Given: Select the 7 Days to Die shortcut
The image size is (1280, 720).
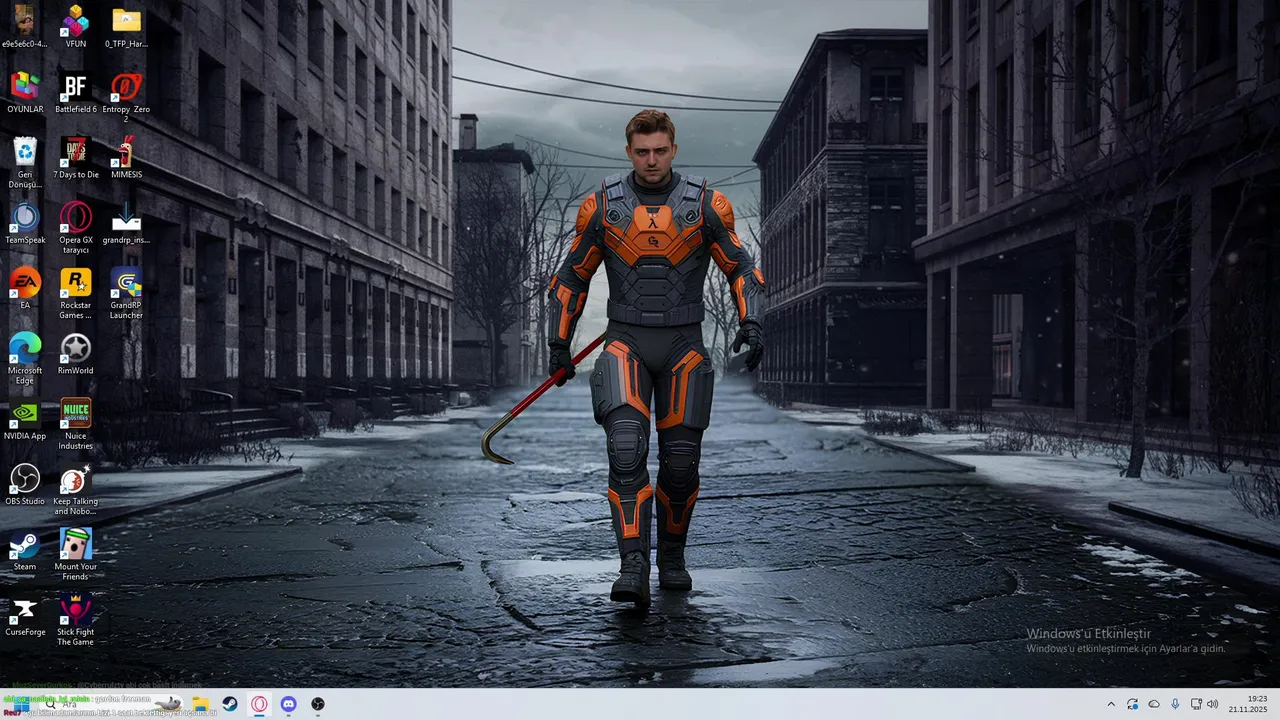Looking at the screenshot, I should [75, 157].
